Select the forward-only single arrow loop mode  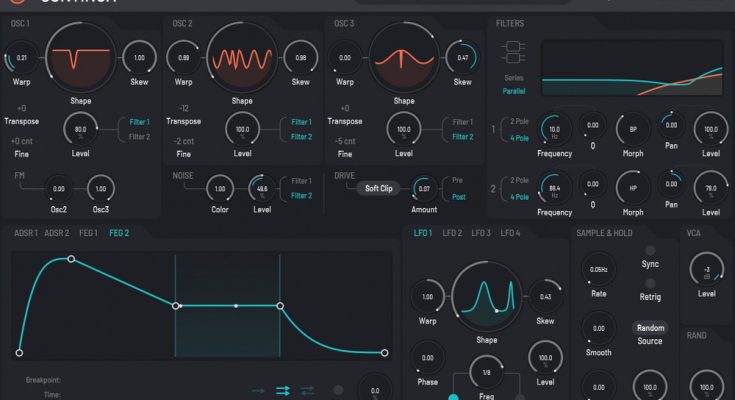pyautogui.click(x=259, y=390)
